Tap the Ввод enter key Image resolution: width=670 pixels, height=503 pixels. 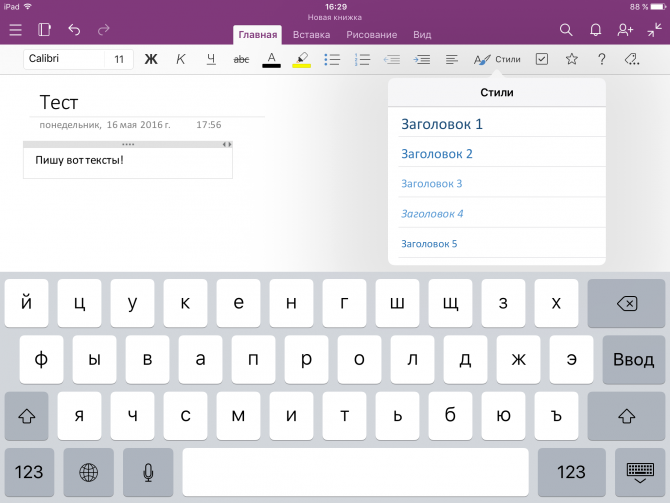tap(634, 359)
